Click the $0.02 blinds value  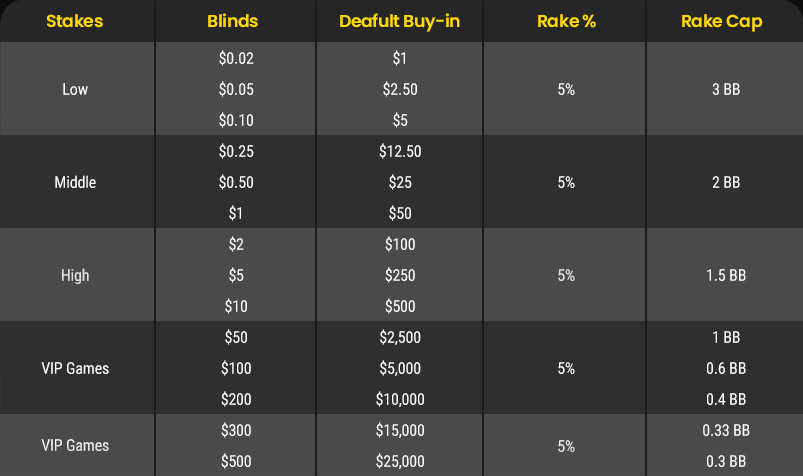[x=236, y=58]
